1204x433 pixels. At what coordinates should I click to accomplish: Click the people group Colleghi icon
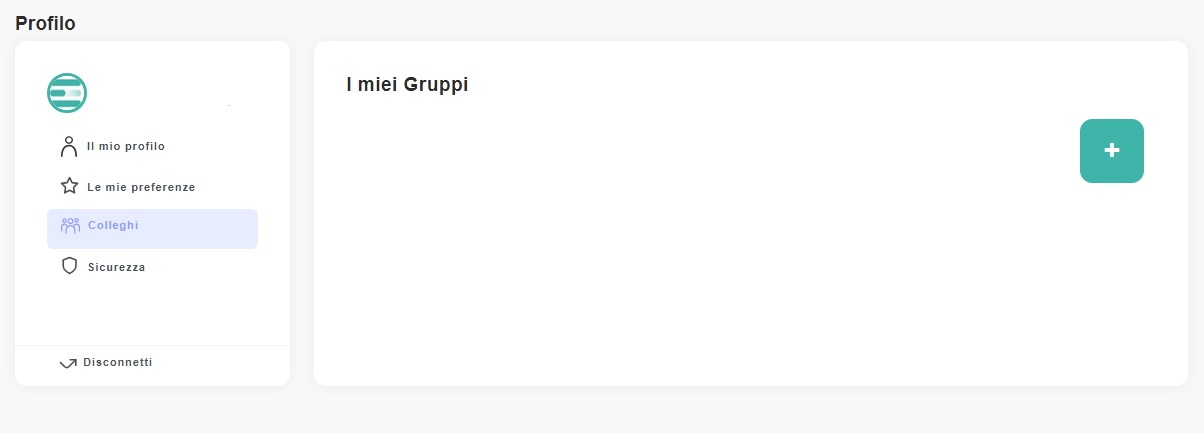click(70, 226)
